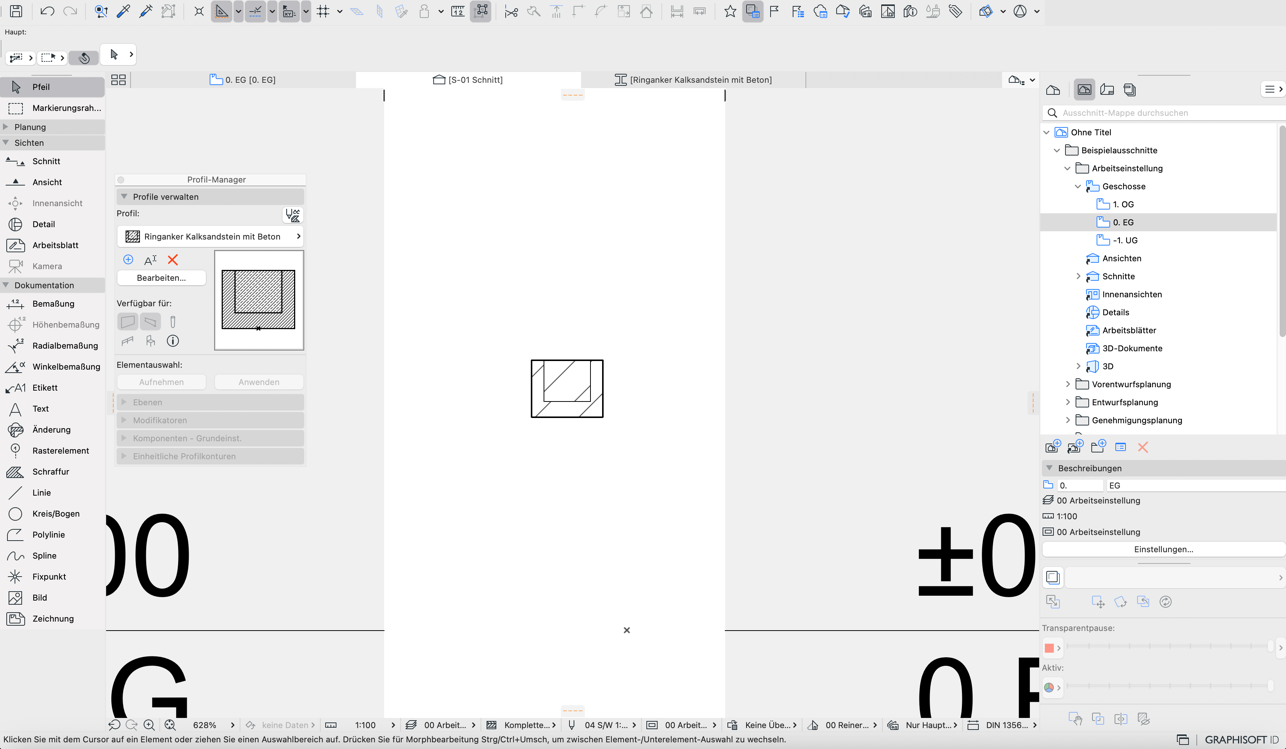Viewport: 1286px width, 749px height.
Task: Select the Radialbemaßung tool
Action: (x=52, y=345)
